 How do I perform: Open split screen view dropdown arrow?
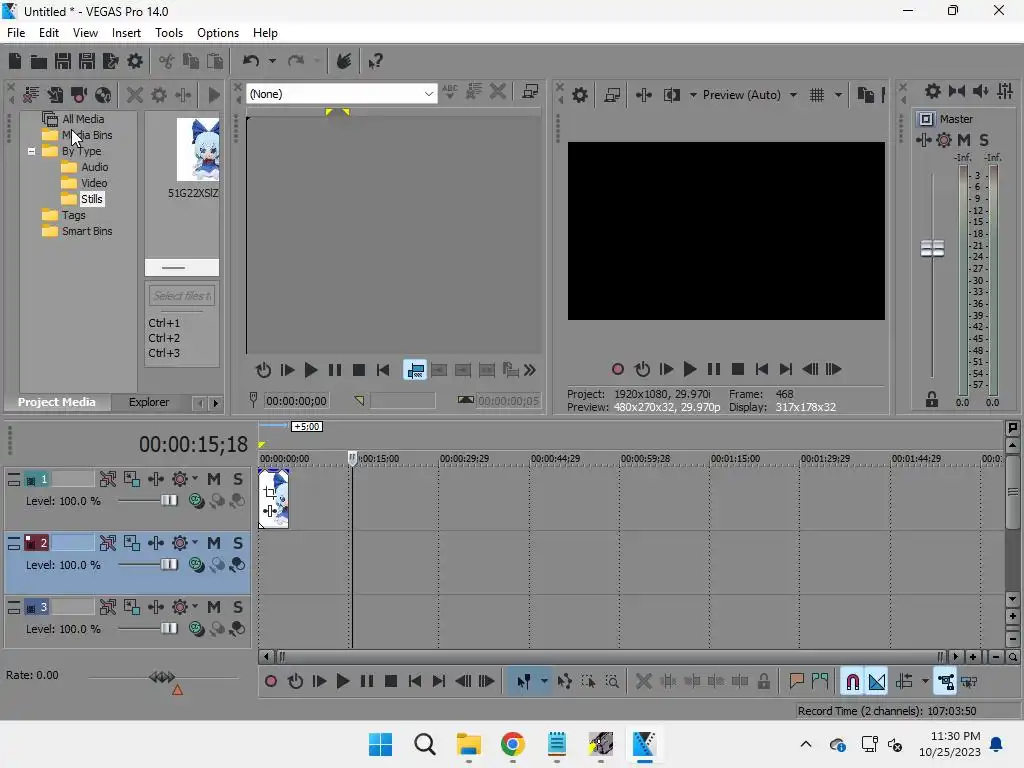pos(693,95)
